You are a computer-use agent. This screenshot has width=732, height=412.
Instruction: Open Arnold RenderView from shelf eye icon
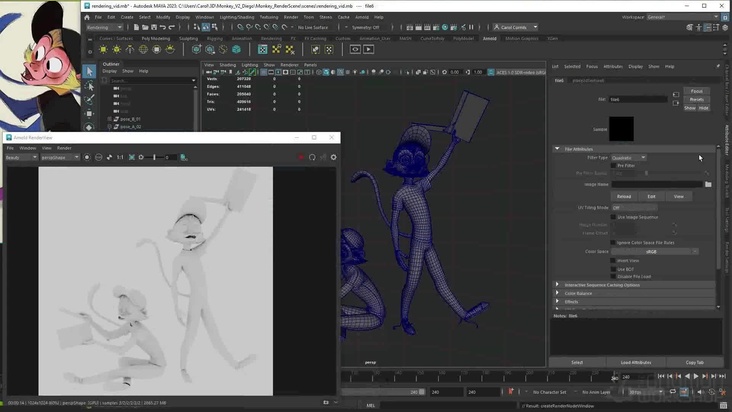click(x=355, y=49)
